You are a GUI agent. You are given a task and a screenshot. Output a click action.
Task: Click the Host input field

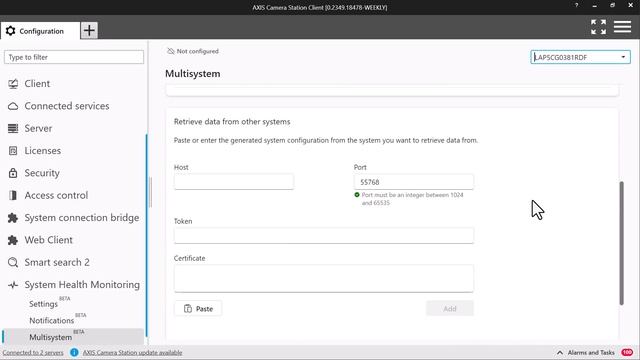pos(233,182)
